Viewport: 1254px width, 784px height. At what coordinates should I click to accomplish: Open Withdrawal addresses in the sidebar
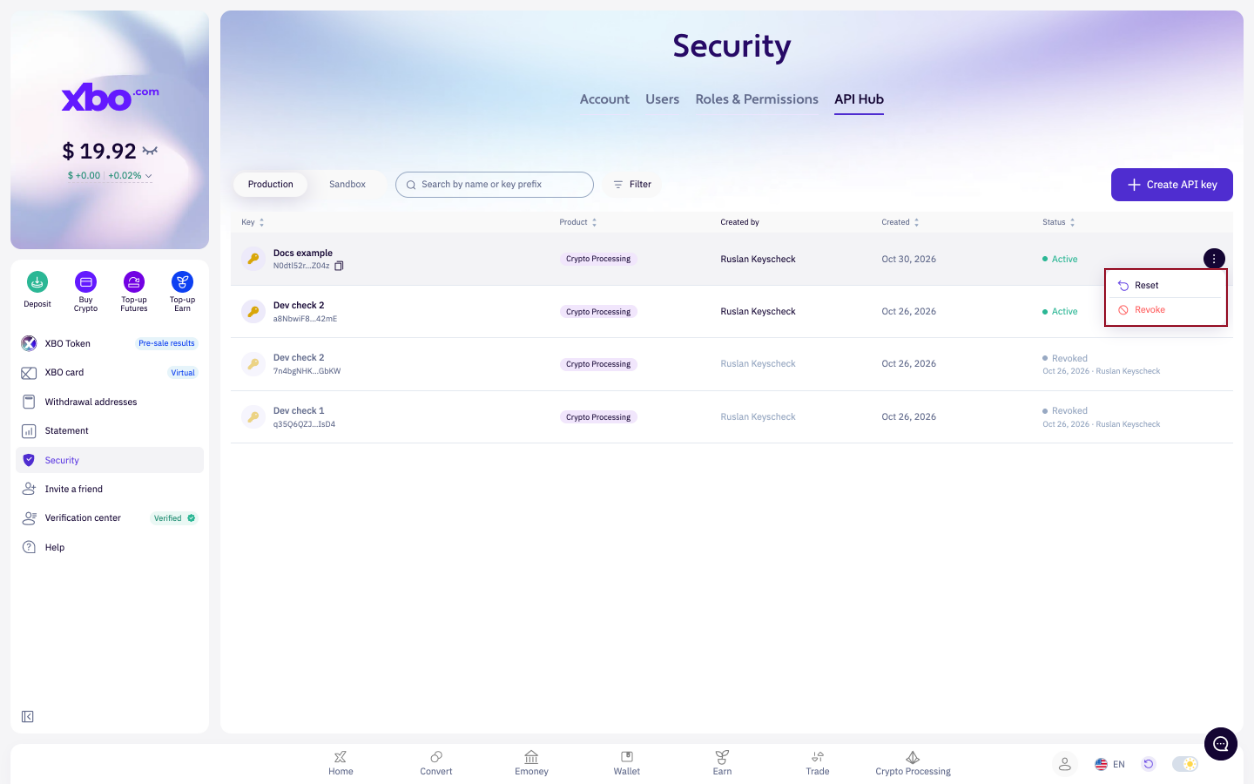[x=110, y=402]
